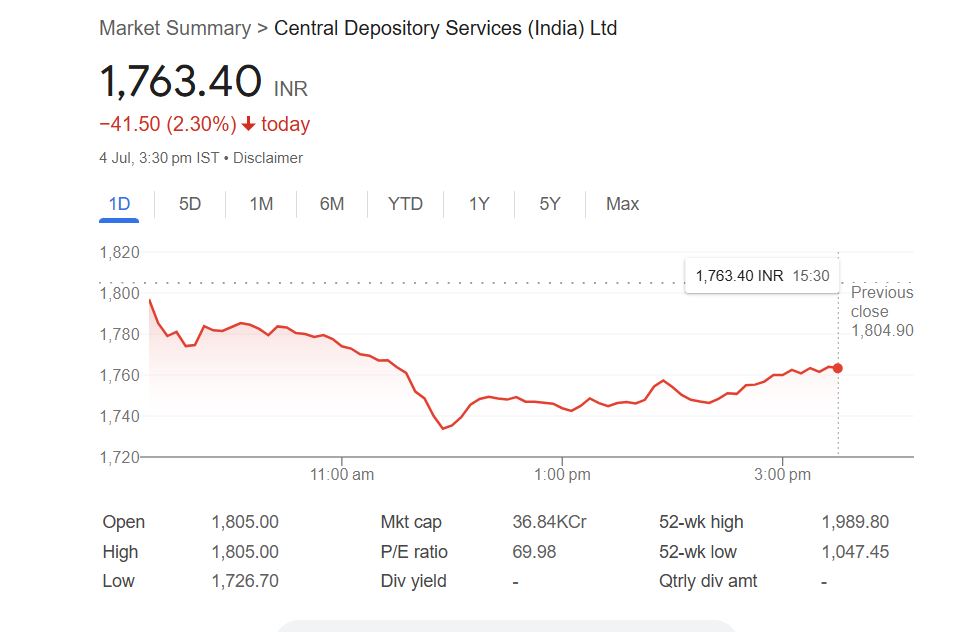Click the 52-wk high label
Image resolution: width=974 pixels, height=632 pixels.
[701, 522]
